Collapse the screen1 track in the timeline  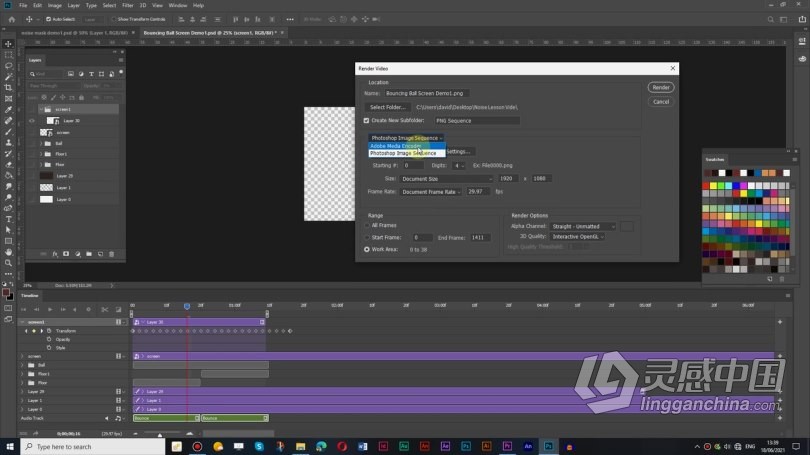[22, 322]
